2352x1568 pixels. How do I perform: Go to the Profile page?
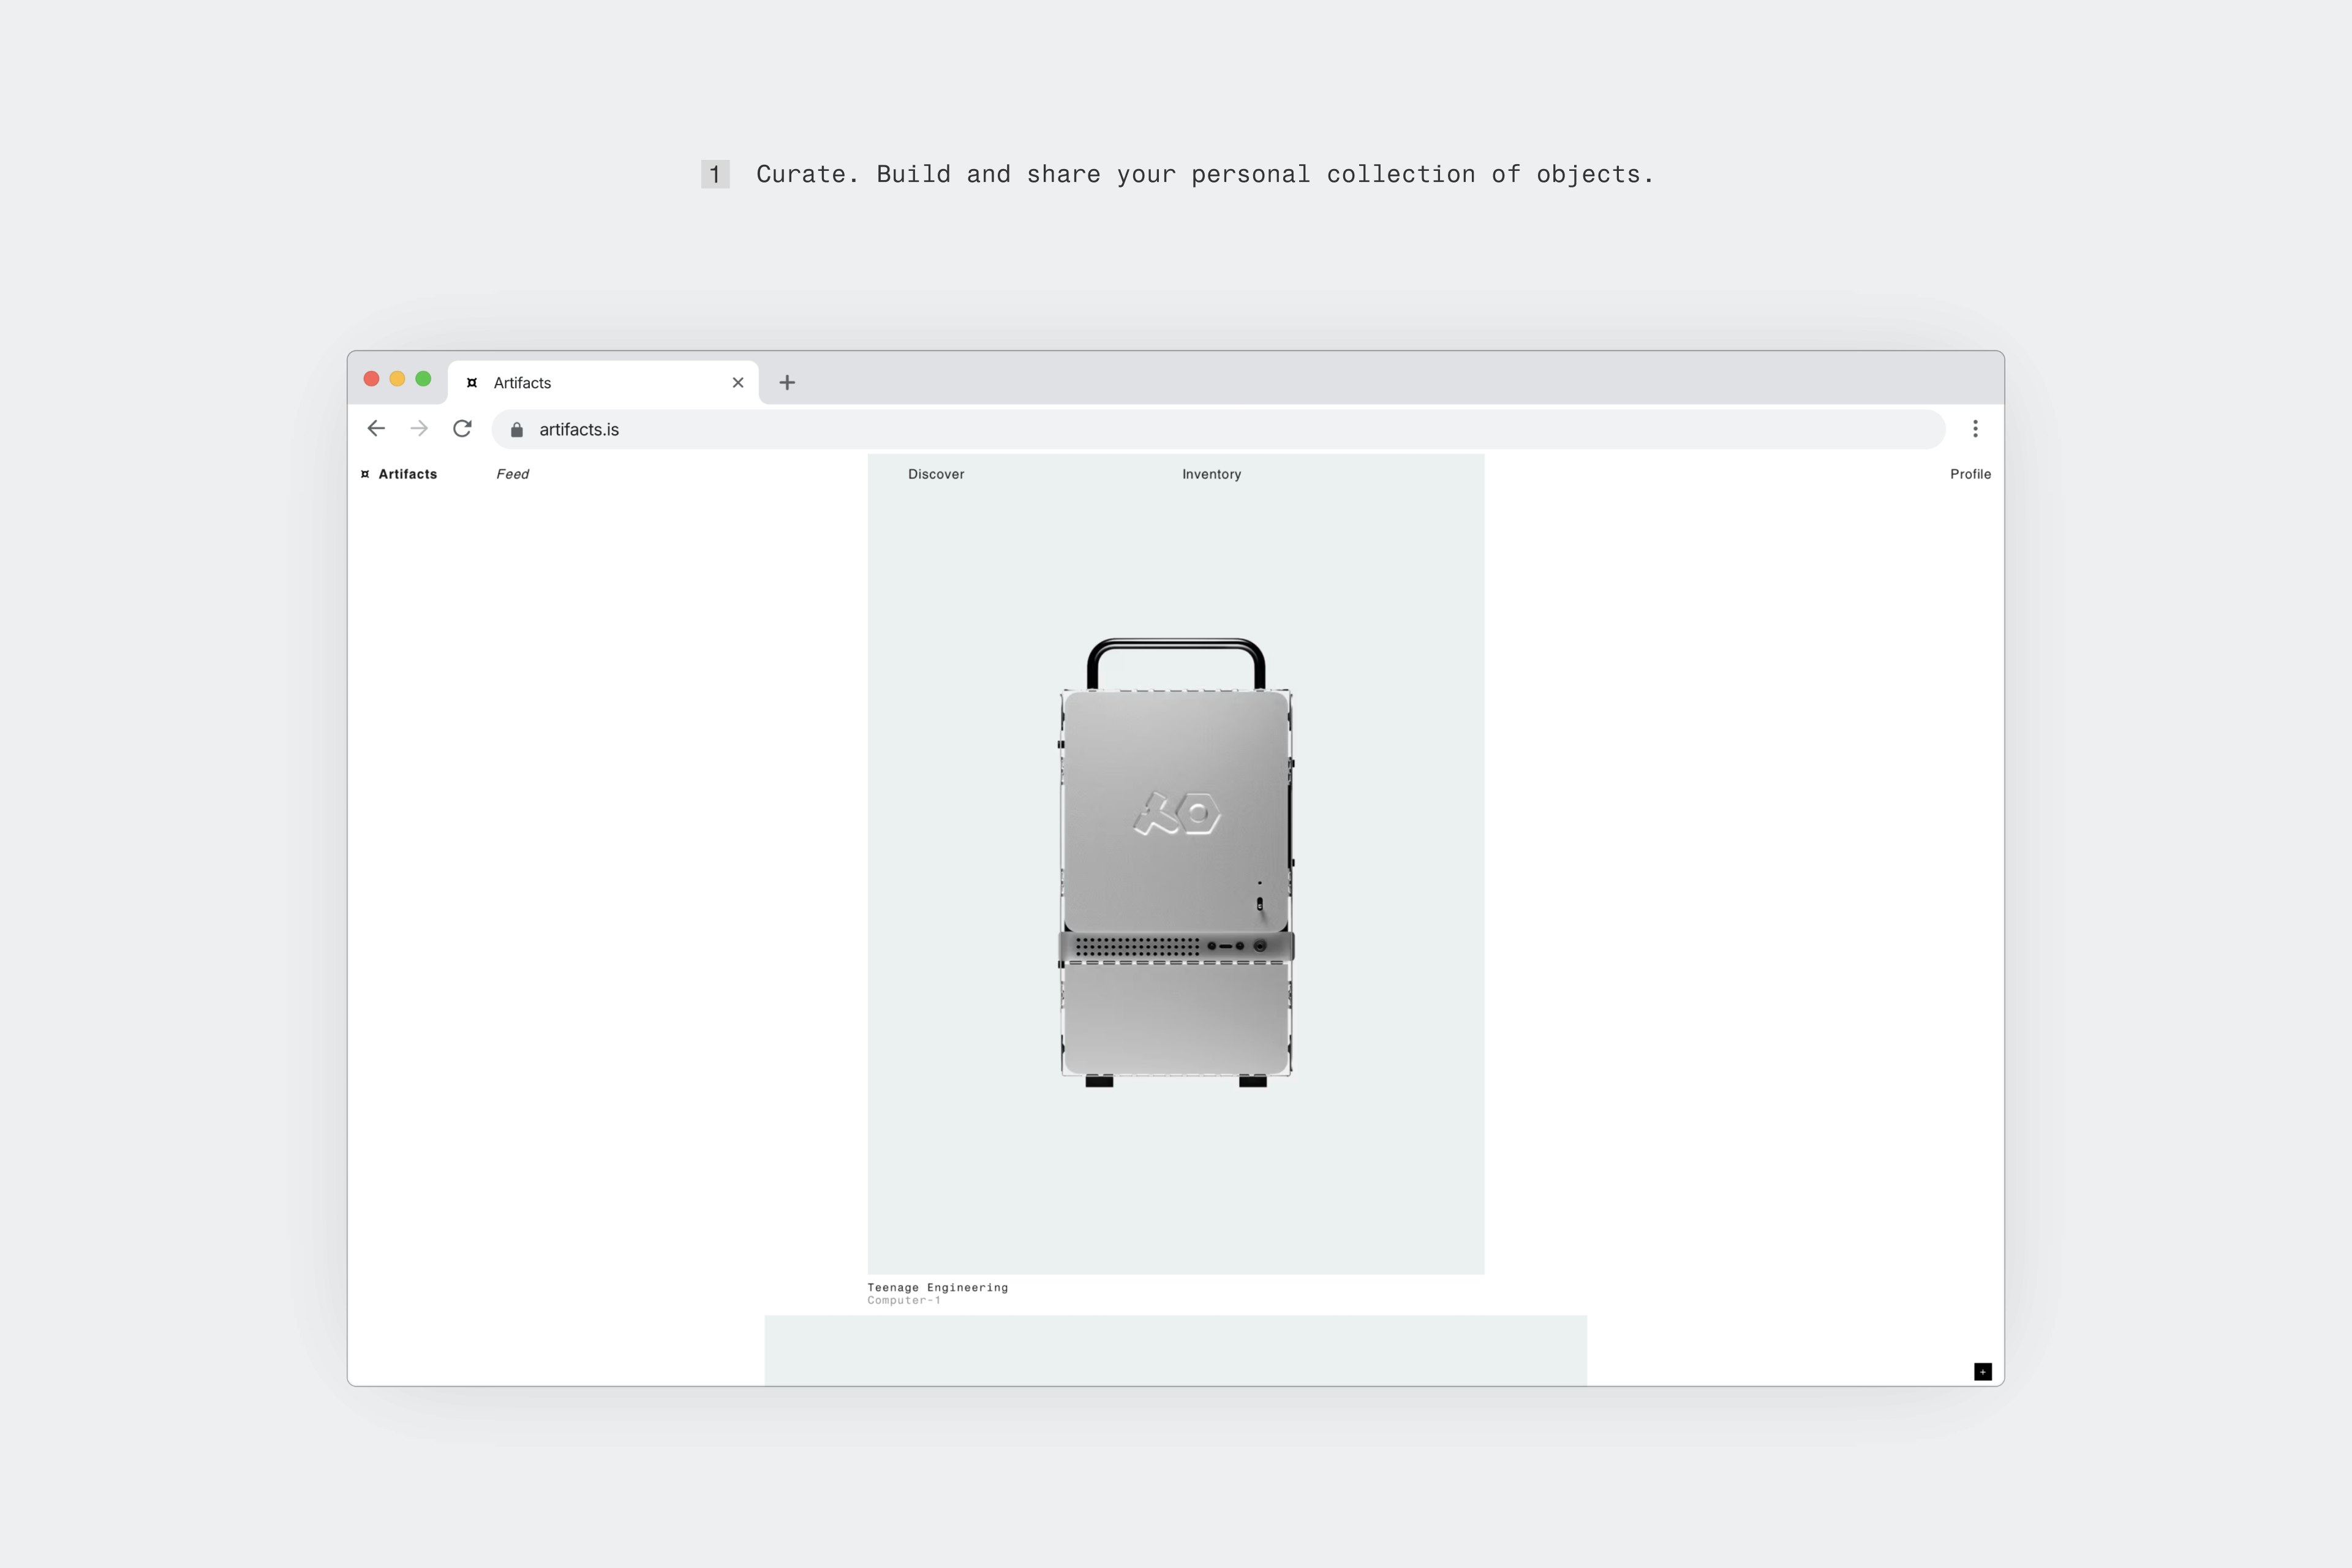pos(1969,474)
